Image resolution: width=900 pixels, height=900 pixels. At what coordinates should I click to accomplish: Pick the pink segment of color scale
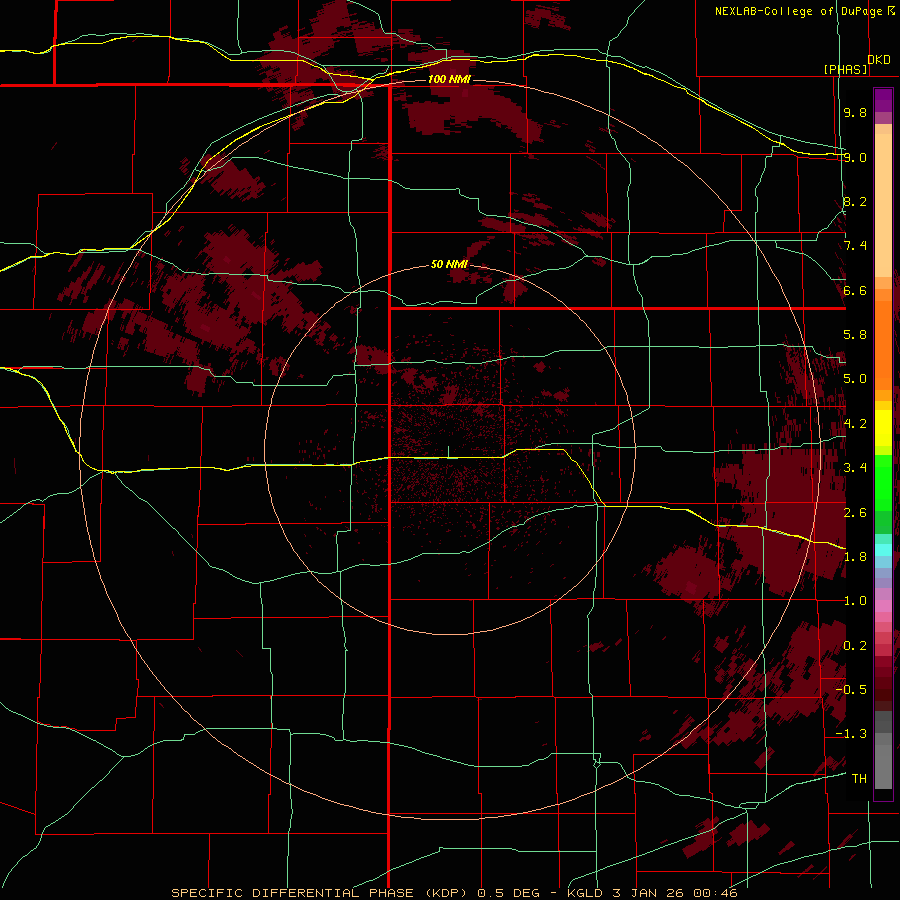(883, 606)
